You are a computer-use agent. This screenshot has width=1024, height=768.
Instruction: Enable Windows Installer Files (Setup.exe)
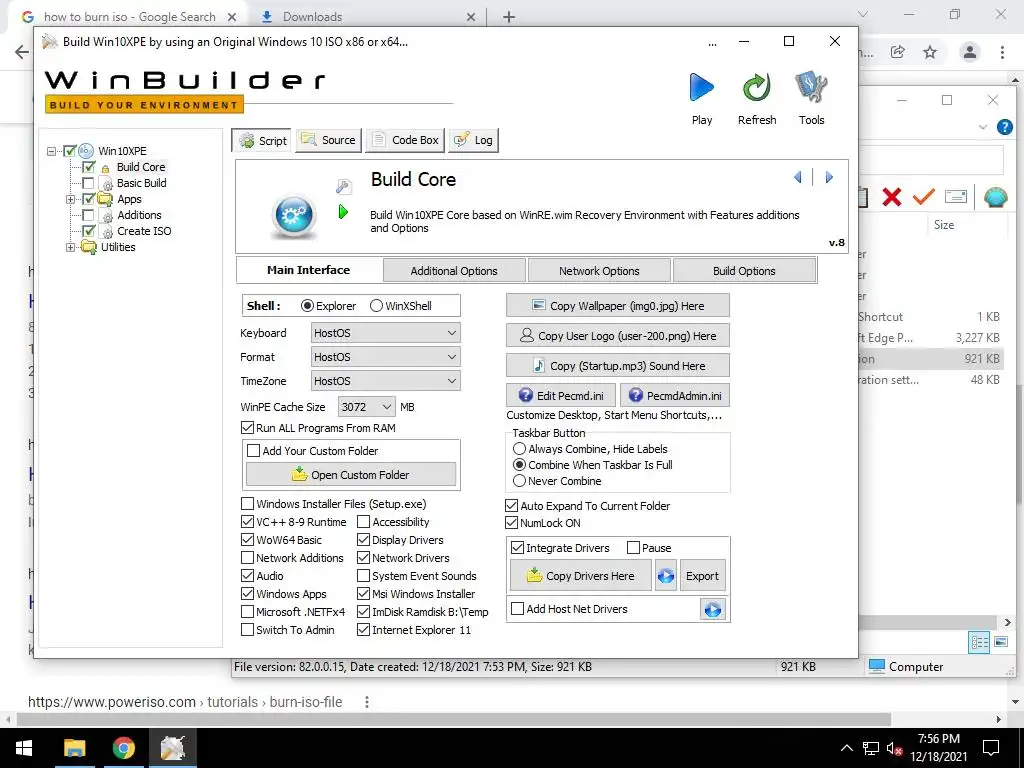tap(248, 504)
